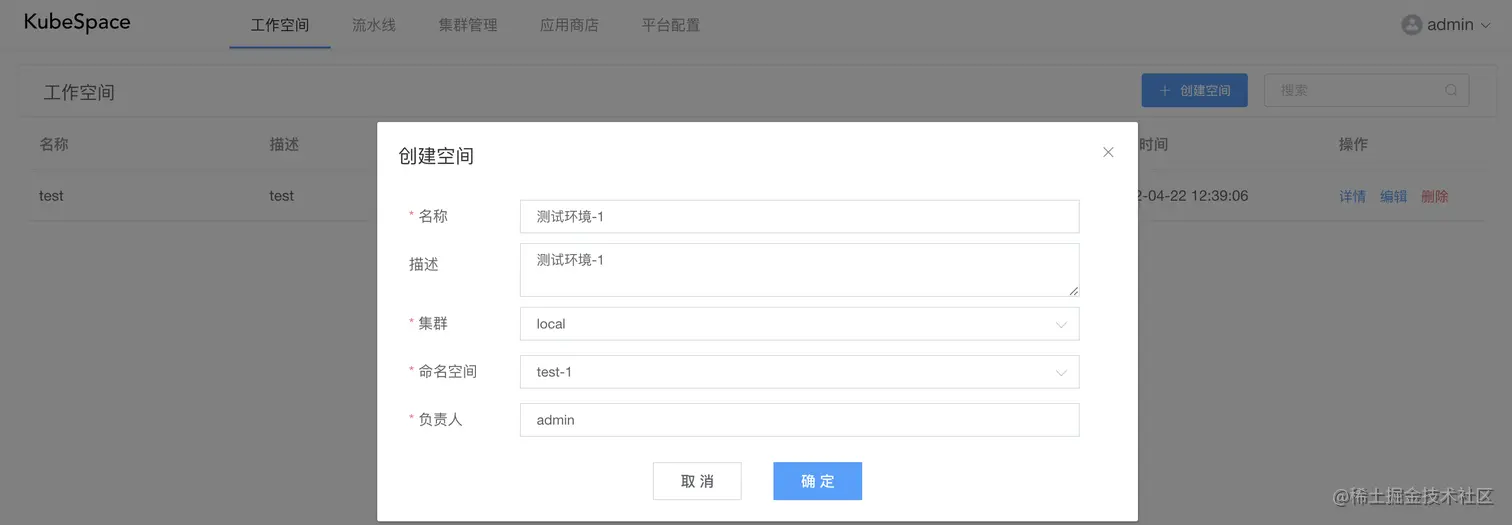Cancel with the 取消 button
The height and width of the screenshot is (525, 1512).
point(697,481)
